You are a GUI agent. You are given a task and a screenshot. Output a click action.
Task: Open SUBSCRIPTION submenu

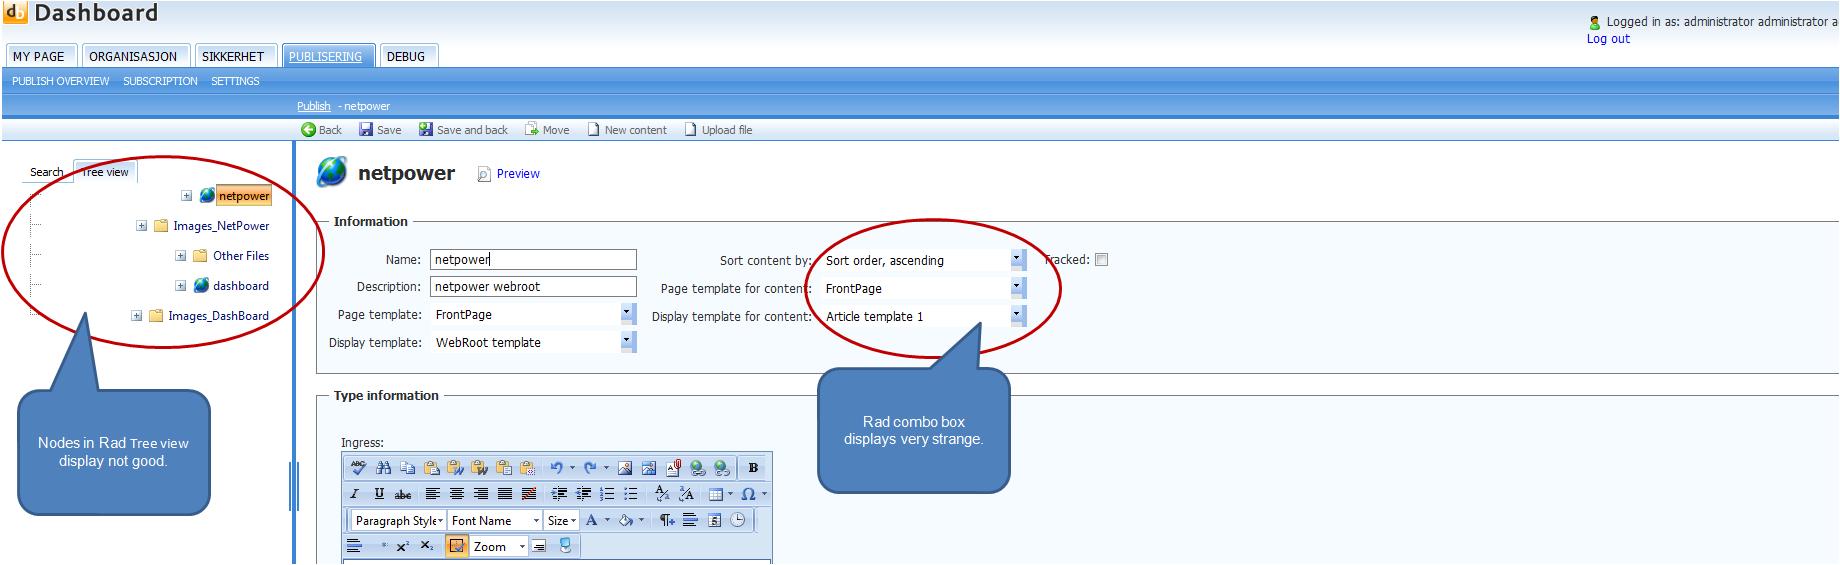(x=160, y=81)
